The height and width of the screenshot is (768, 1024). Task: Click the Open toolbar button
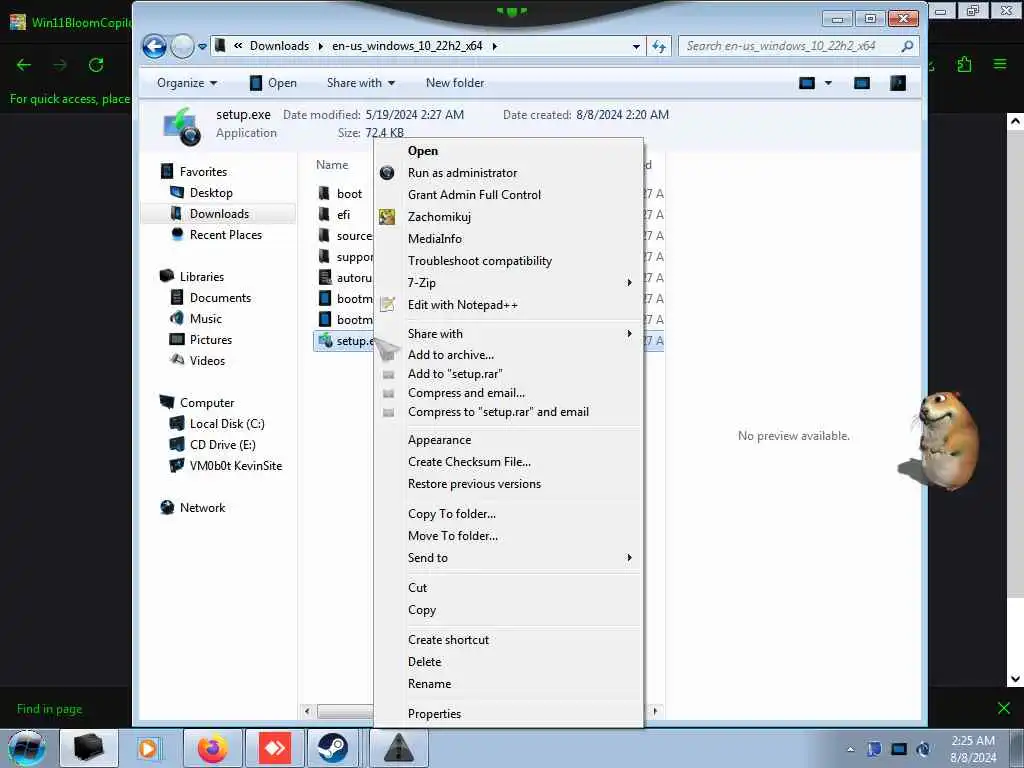pyautogui.click(x=274, y=83)
